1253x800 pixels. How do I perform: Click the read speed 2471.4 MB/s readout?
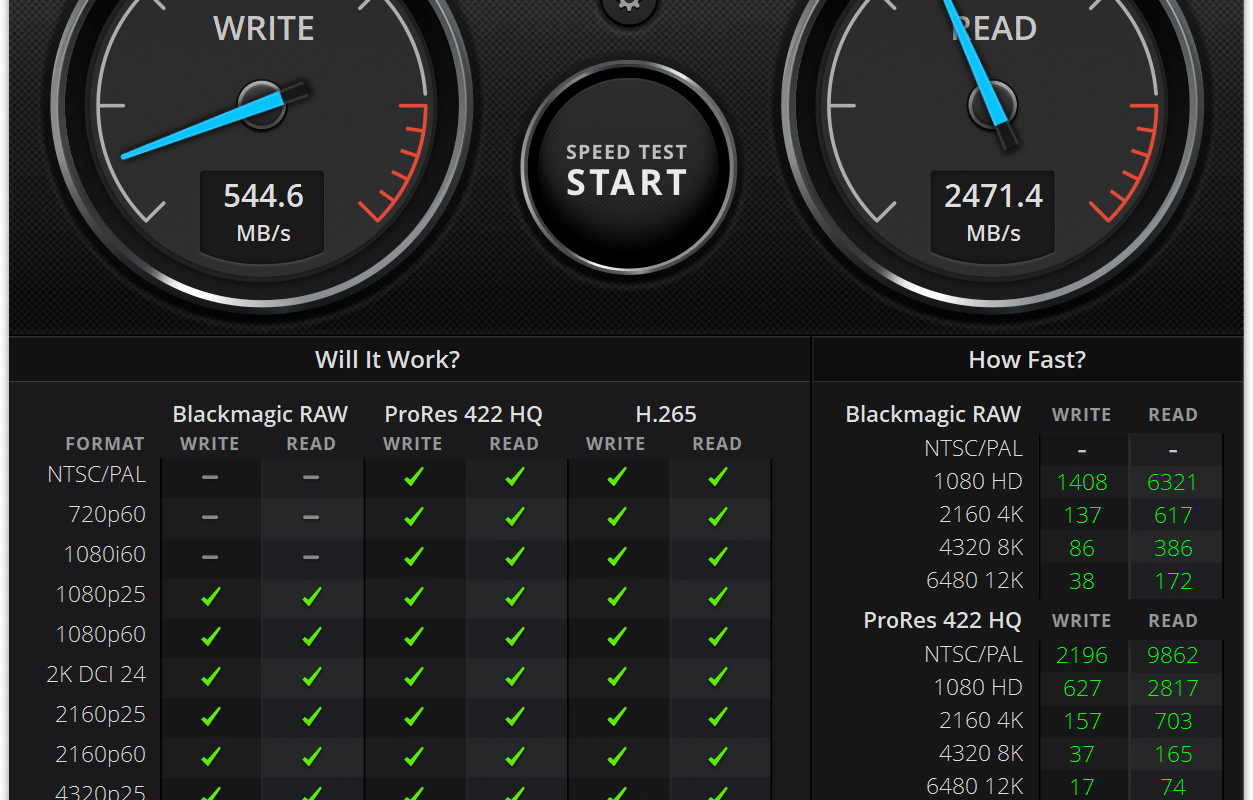[993, 212]
